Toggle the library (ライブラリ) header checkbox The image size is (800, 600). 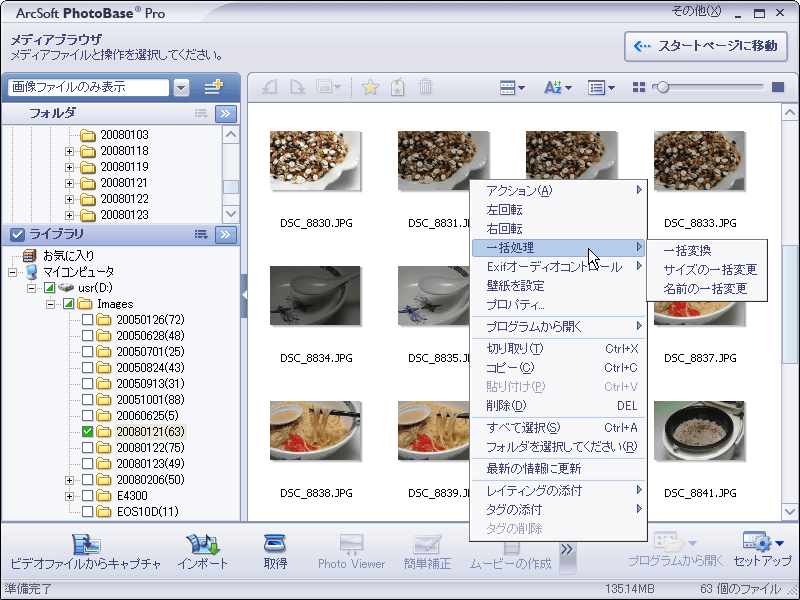(17, 234)
